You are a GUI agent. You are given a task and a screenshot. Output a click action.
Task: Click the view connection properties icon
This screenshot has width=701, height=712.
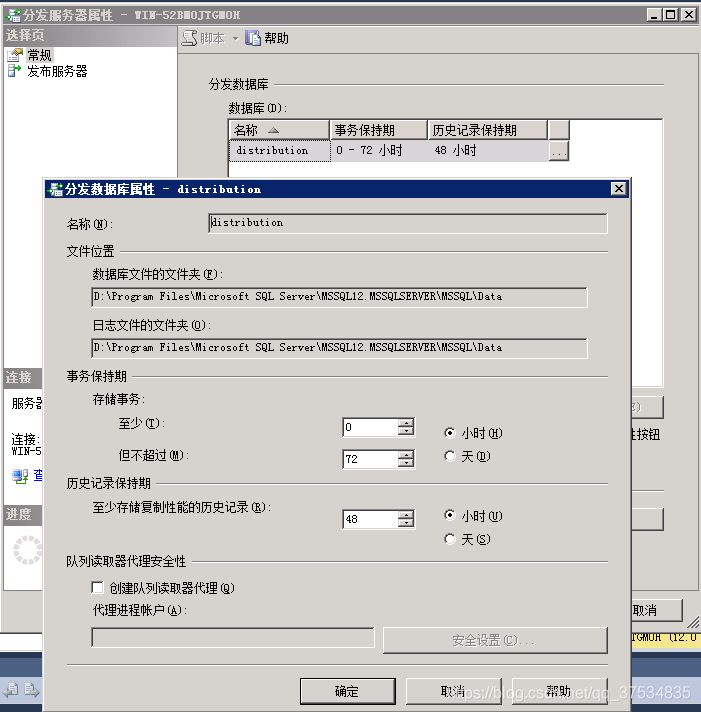(x=20, y=476)
